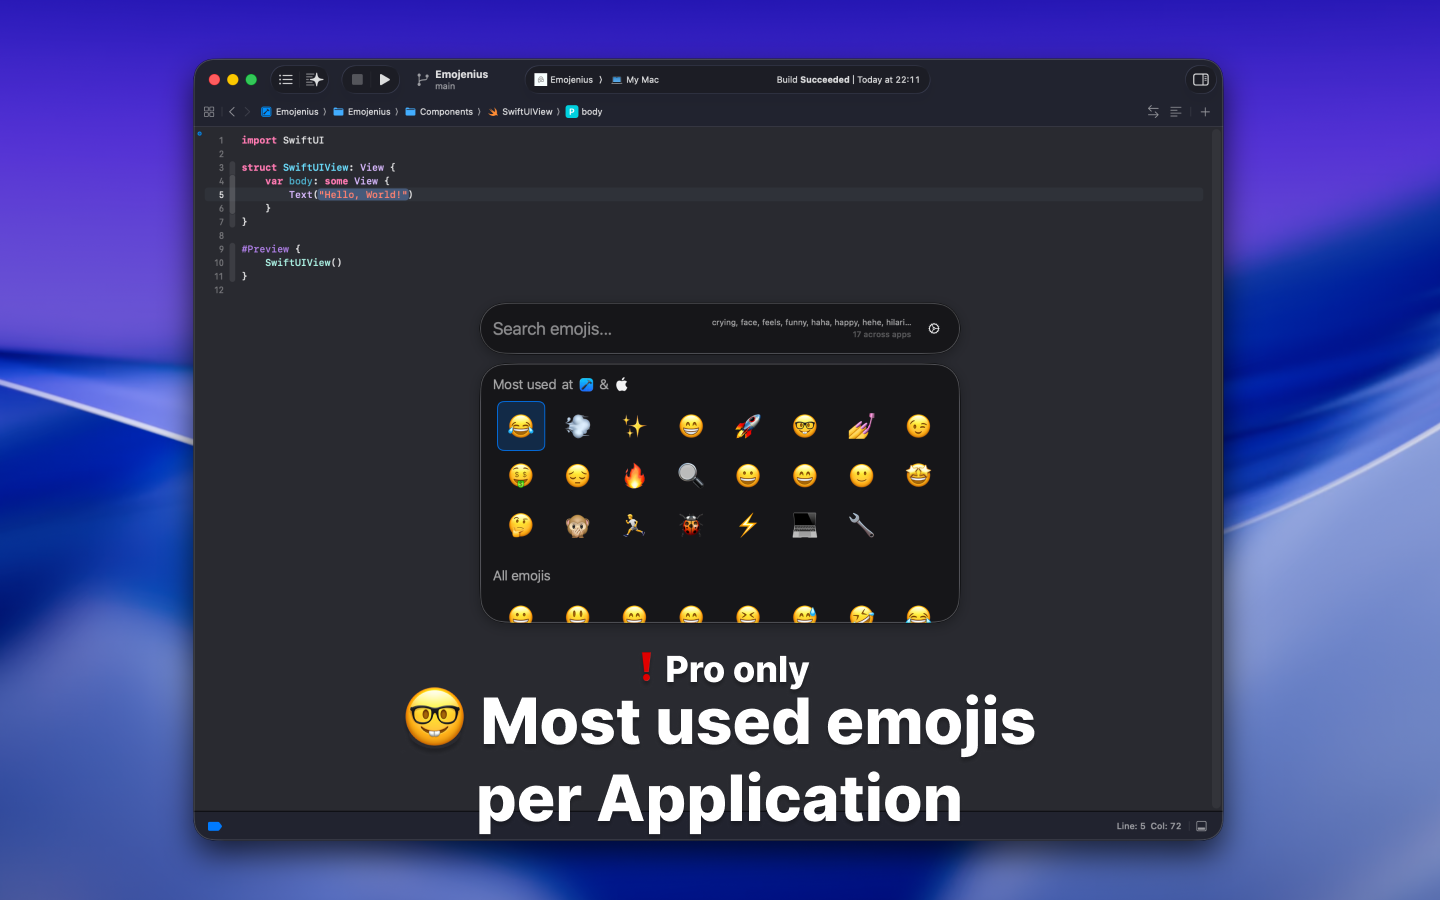Toggle the inspectors panel icon
This screenshot has height=900, width=1440.
[1201, 79]
